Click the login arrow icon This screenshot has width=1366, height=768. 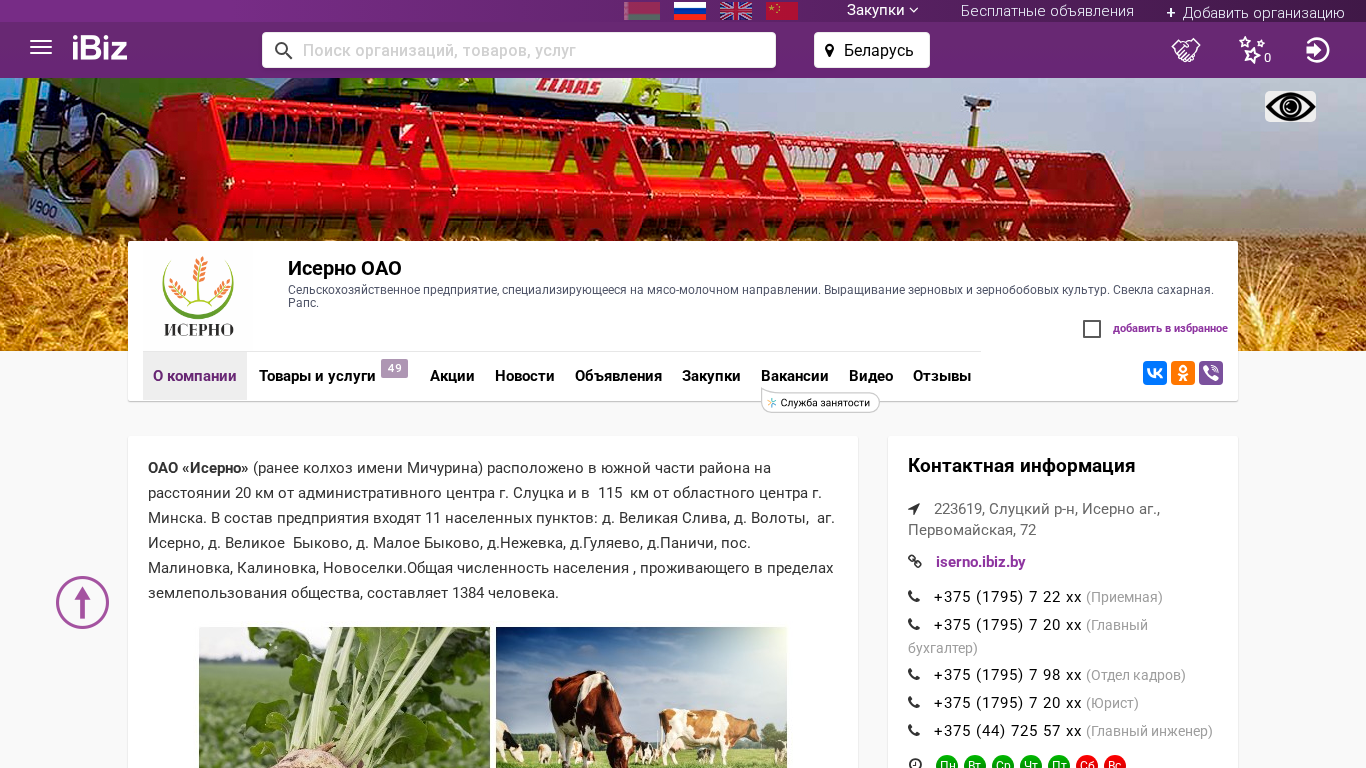tap(1318, 50)
